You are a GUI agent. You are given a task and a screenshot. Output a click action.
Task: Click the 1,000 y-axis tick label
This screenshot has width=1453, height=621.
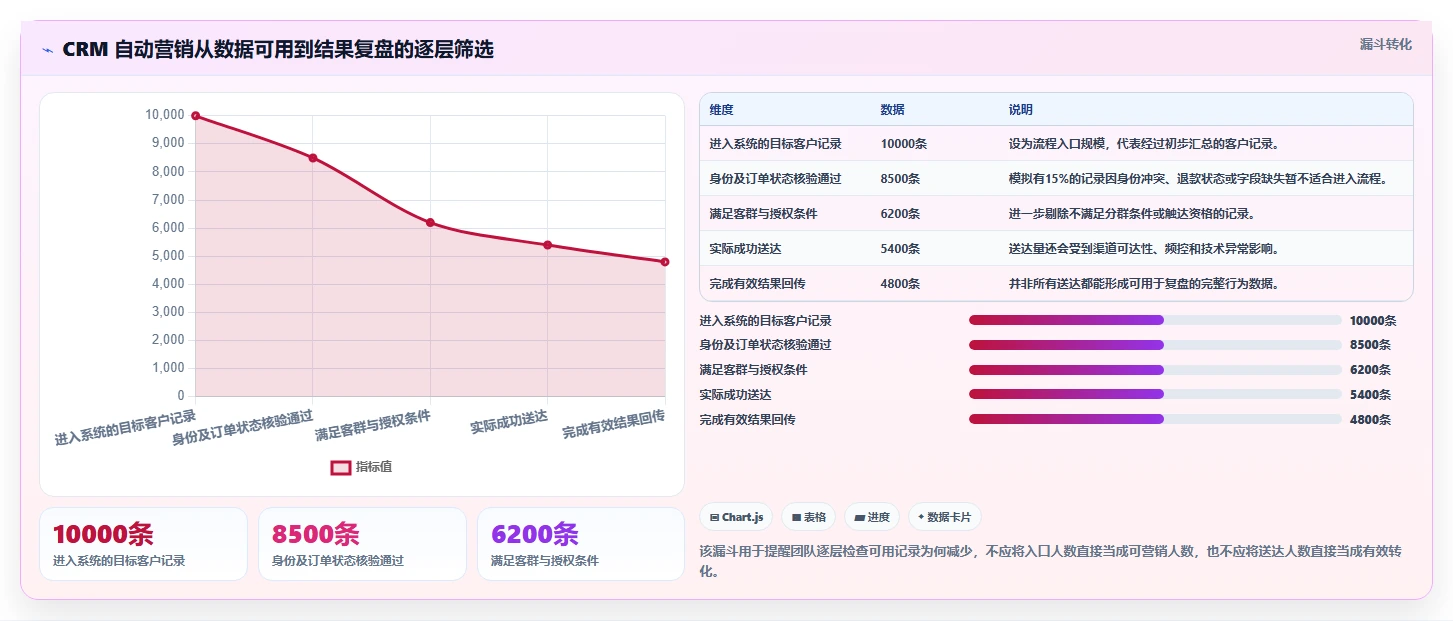pos(166,368)
